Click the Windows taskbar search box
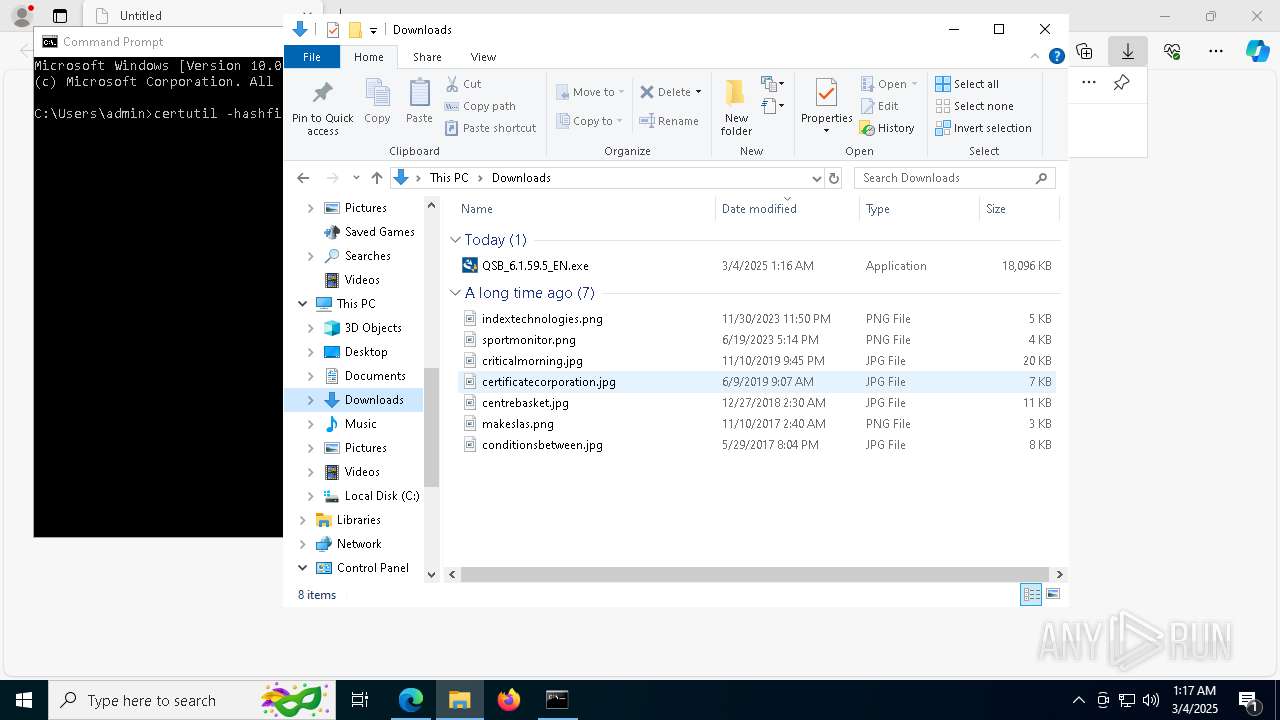 (190, 700)
